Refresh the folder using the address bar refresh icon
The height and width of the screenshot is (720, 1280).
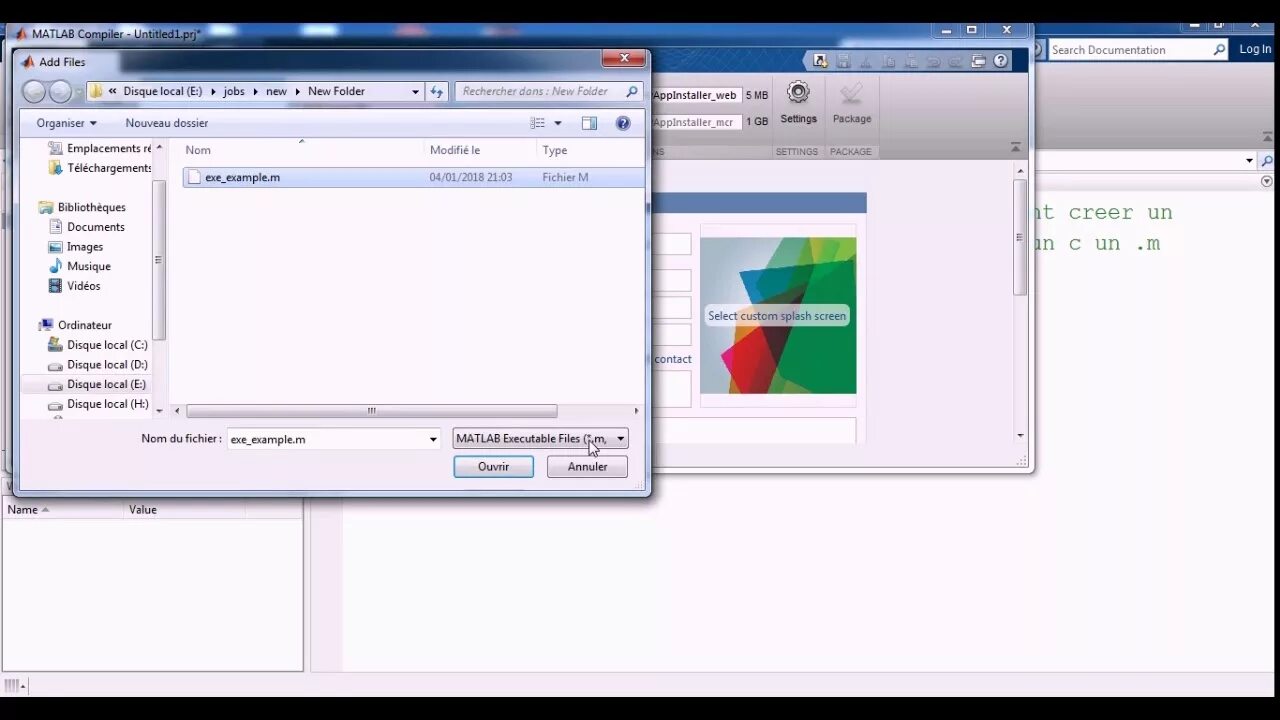(x=436, y=91)
